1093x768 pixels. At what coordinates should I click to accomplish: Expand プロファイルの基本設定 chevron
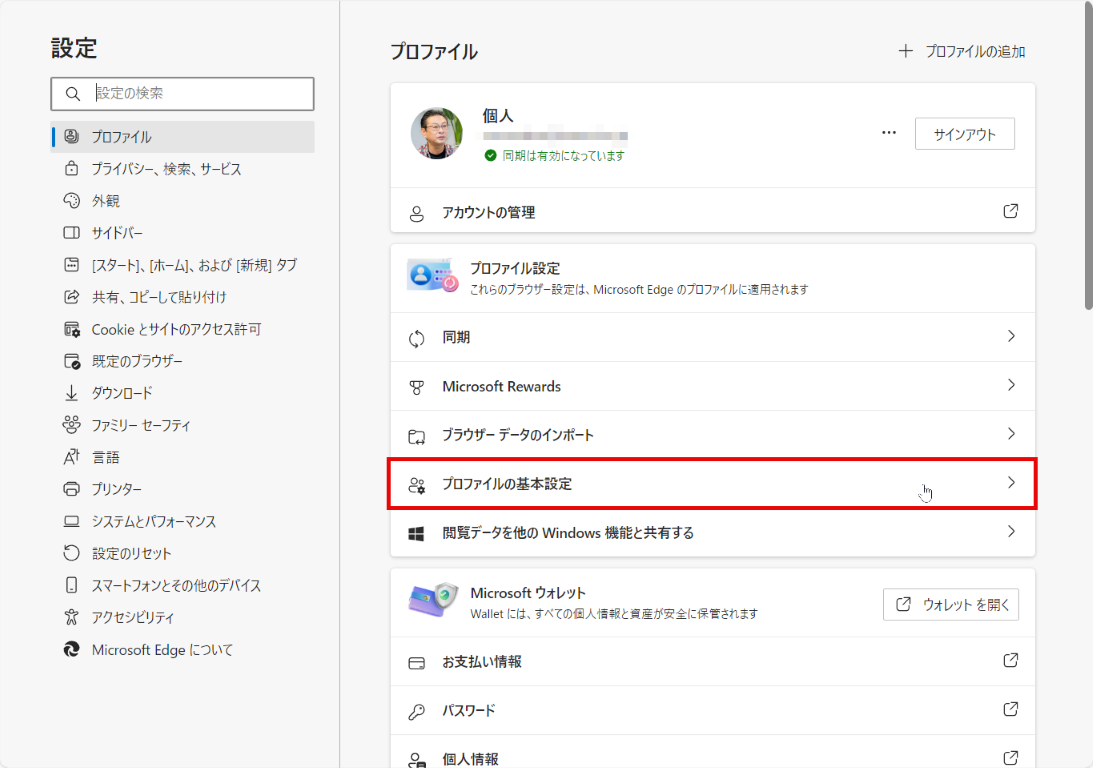point(1011,483)
